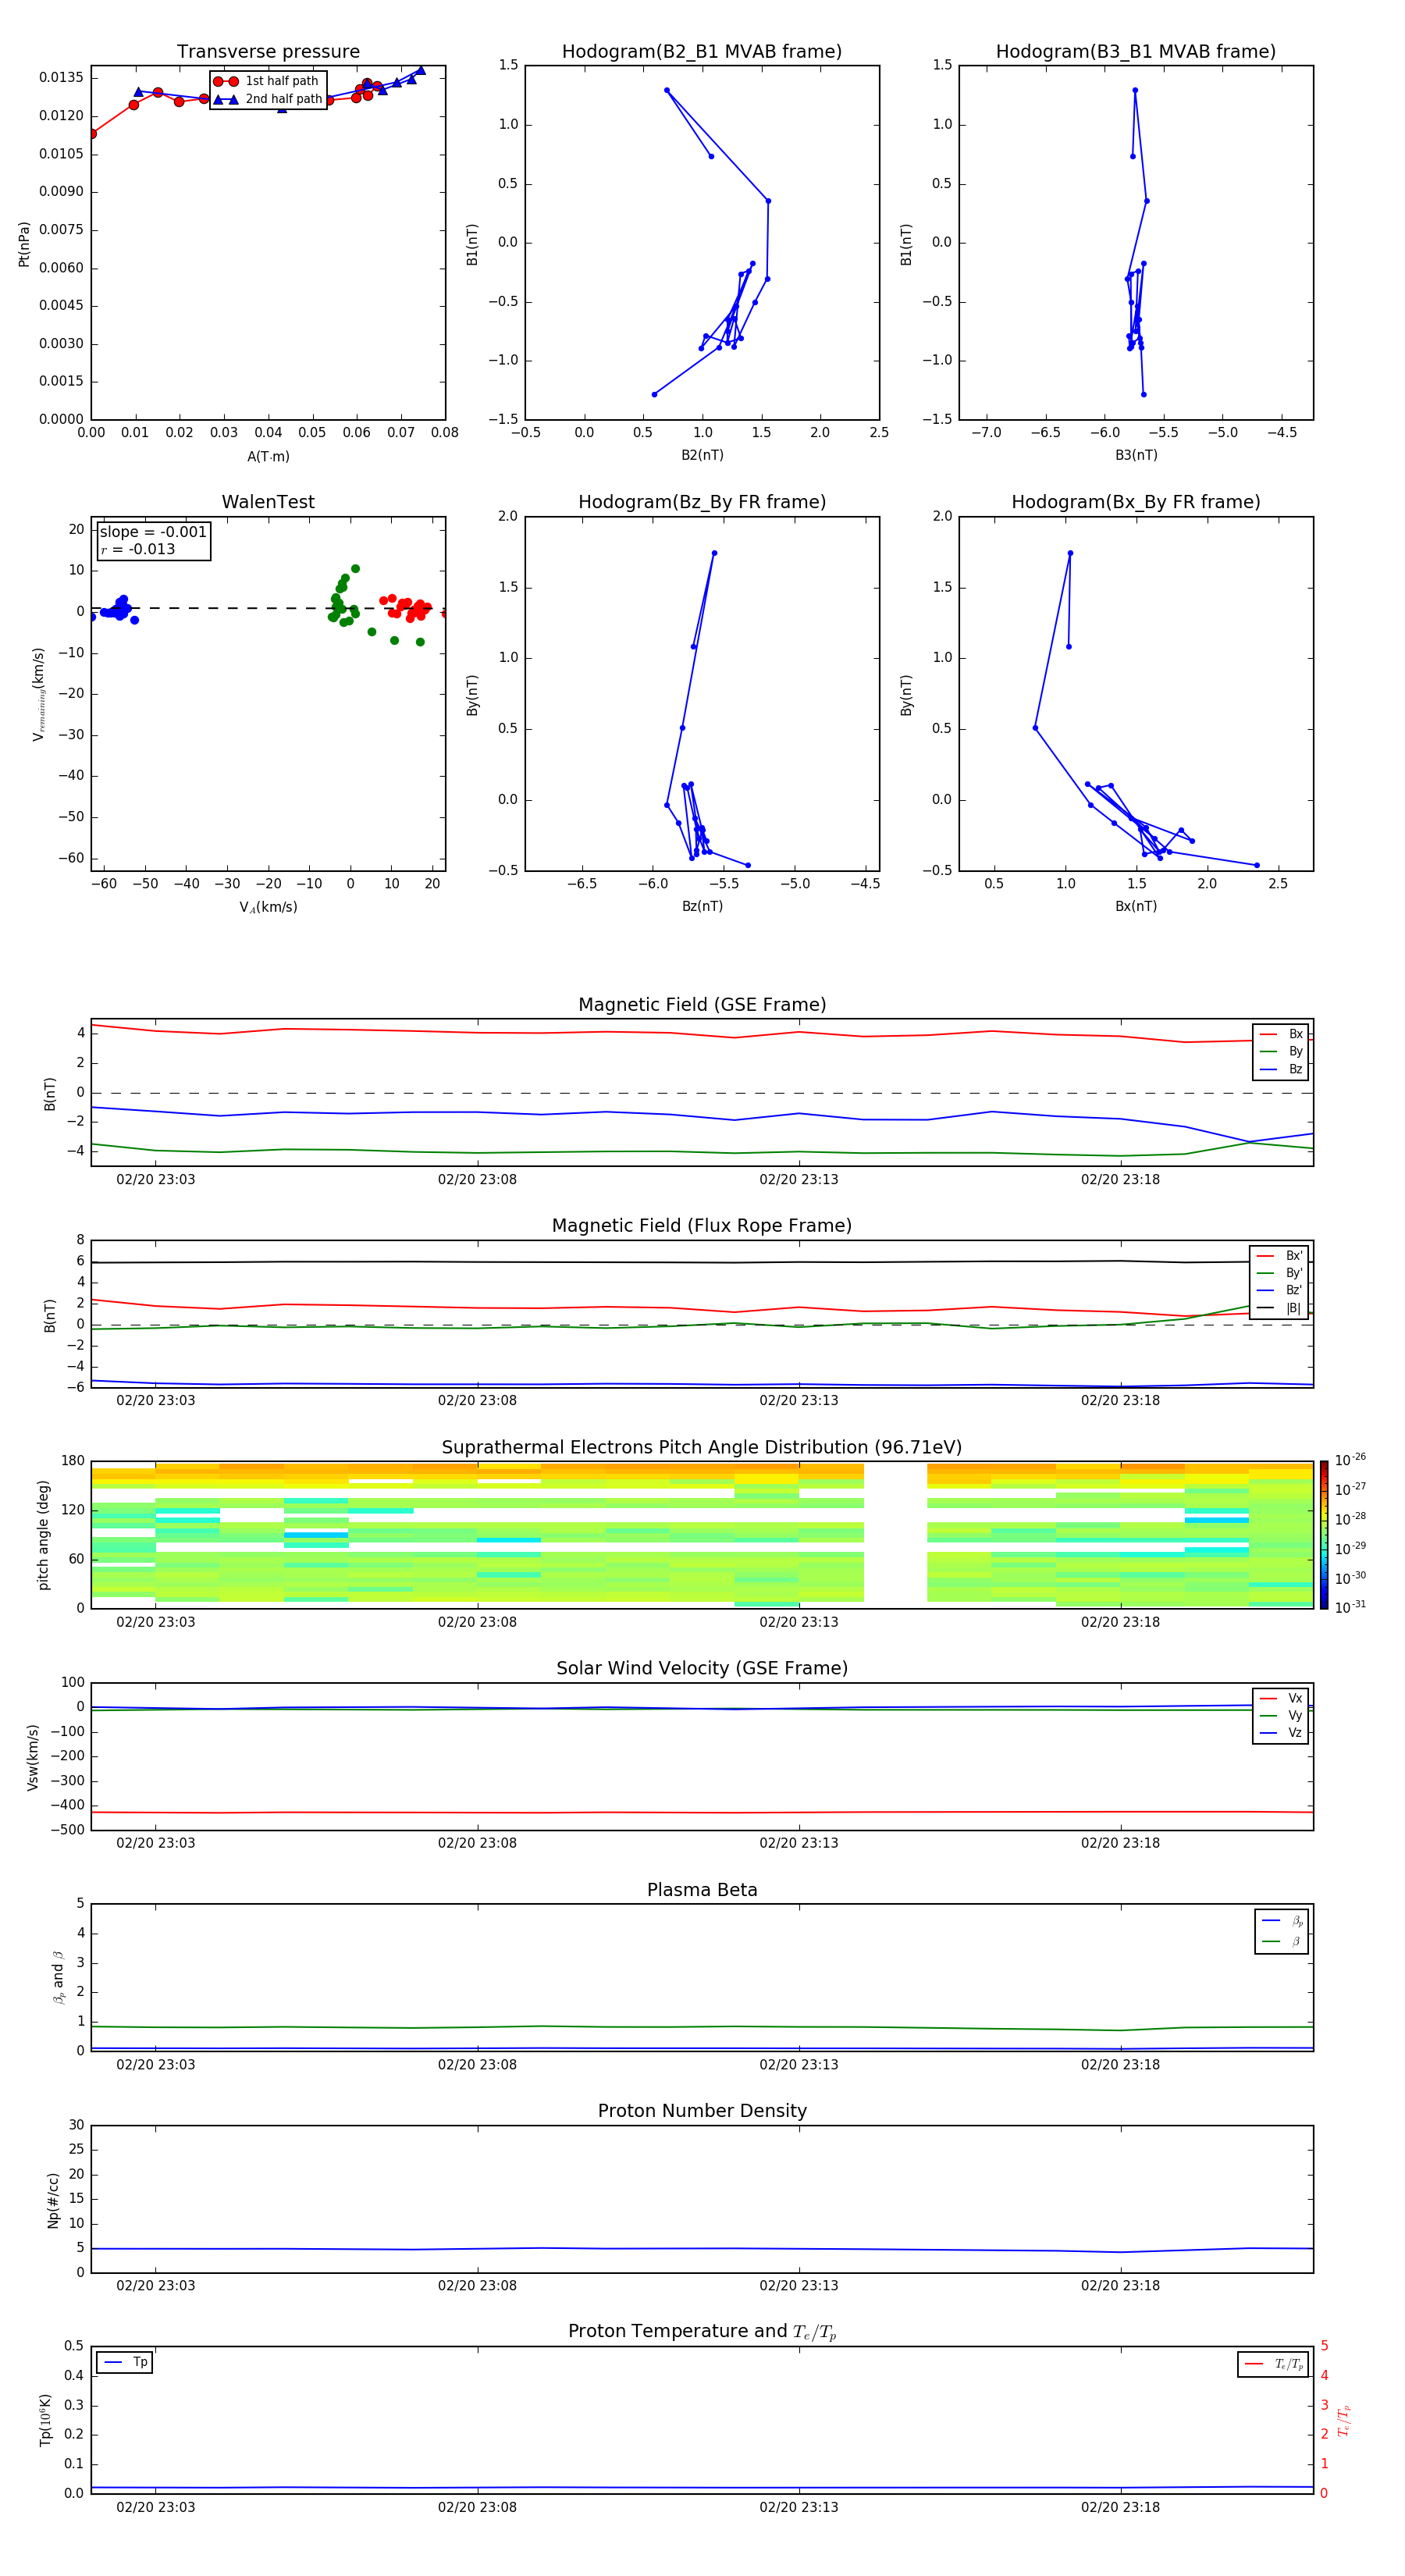This screenshot has width=1405, height=2576.
Task: Select the "r = -0.013" annotation
Action: pos(138,549)
